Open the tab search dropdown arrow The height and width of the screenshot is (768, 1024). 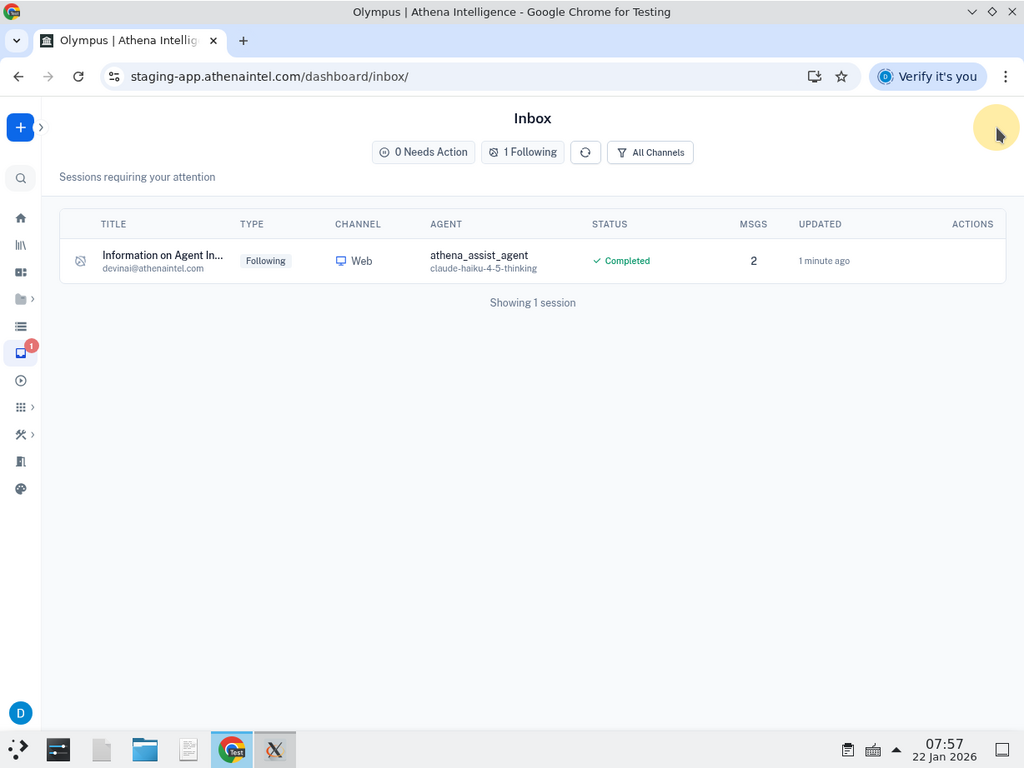point(16,40)
